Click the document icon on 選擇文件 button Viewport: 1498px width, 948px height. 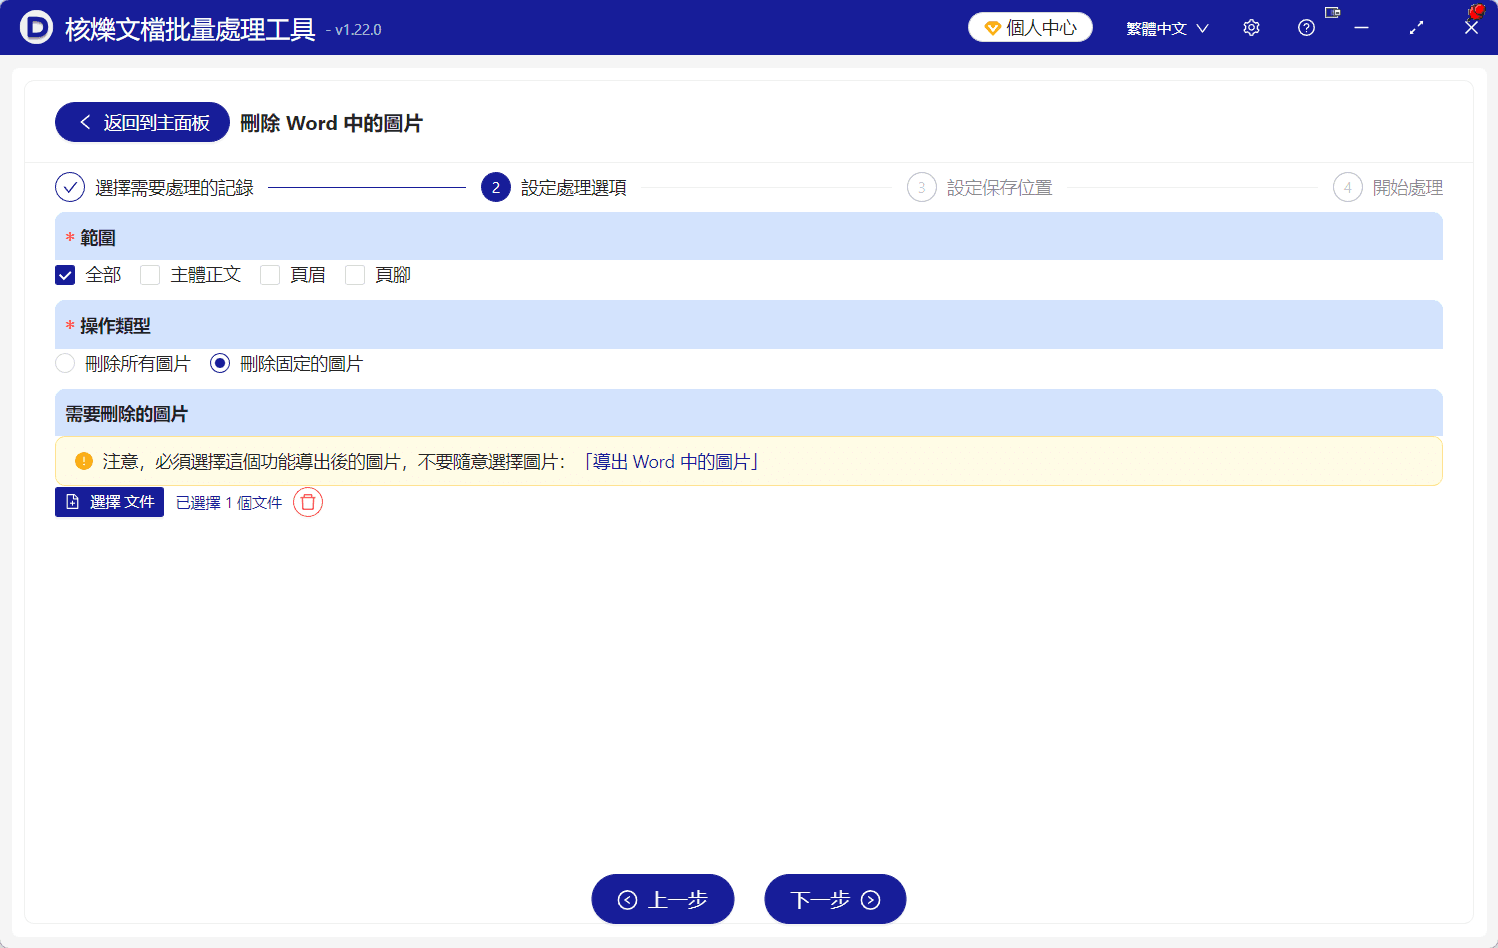(71, 501)
